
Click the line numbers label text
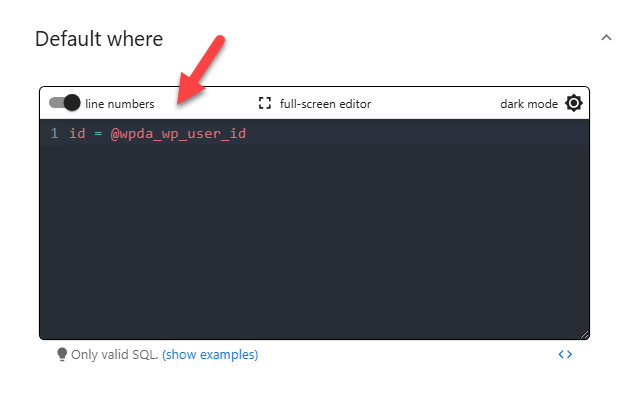pyautogui.click(x=120, y=104)
